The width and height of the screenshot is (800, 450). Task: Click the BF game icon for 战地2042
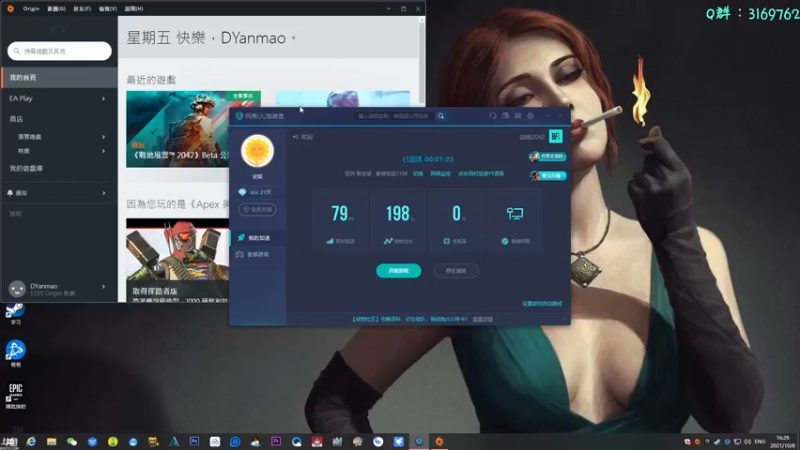click(556, 136)
